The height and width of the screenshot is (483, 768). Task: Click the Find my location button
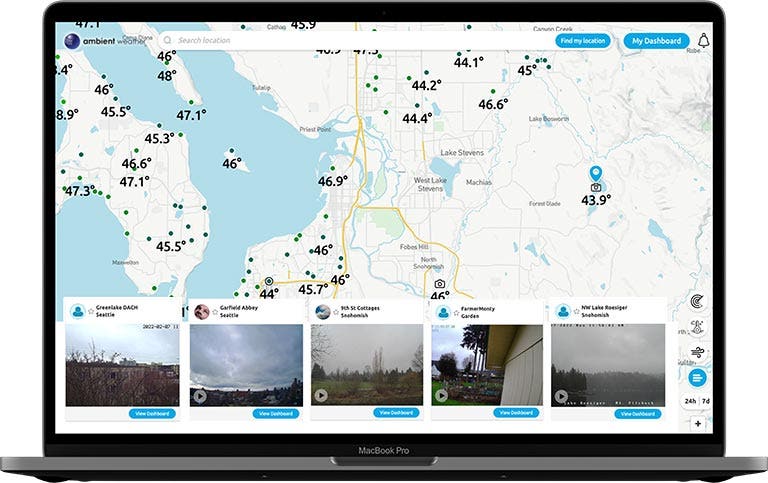583,41
